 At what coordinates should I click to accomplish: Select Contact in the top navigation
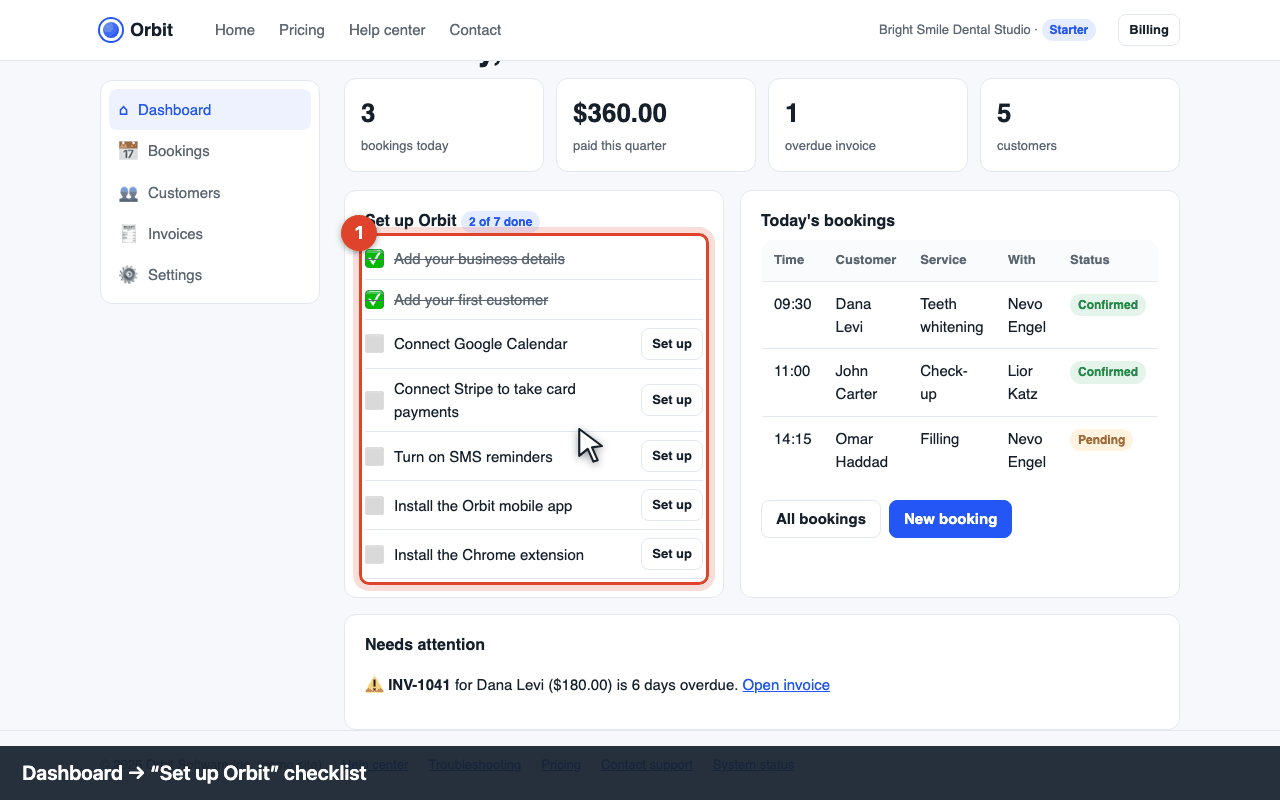click(x=475, y=30)
